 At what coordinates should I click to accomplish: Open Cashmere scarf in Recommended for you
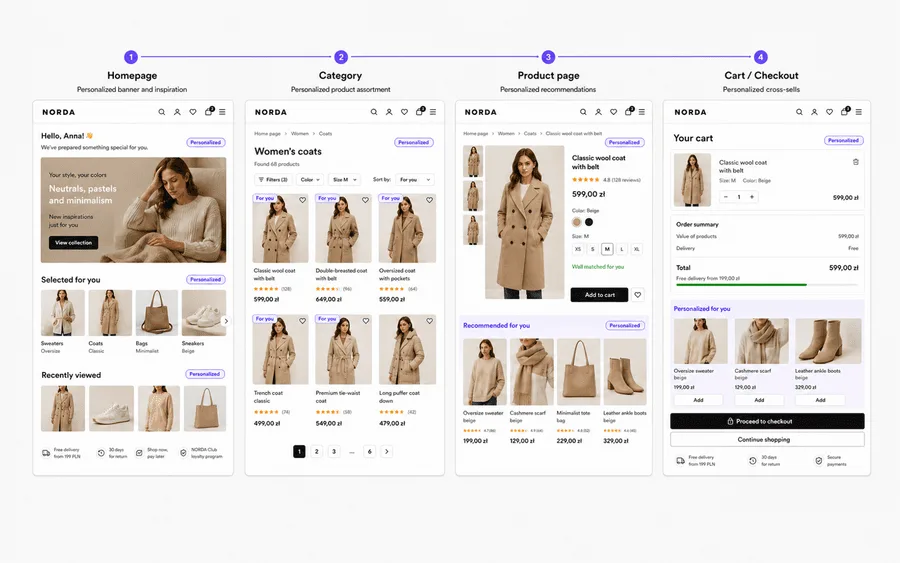[532, 390]
